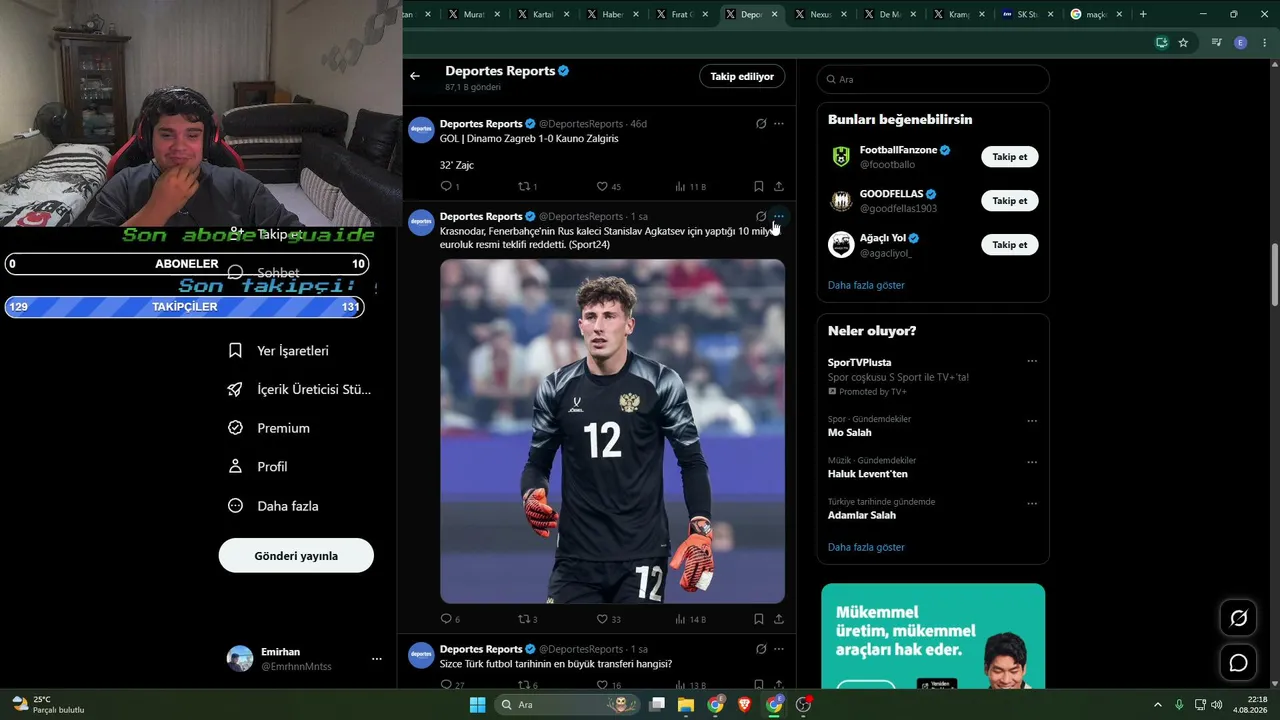The image size is (1280, 720).
Task: Bookmark the Krasnodar Agkatsev post
Action: click(759, 619)
